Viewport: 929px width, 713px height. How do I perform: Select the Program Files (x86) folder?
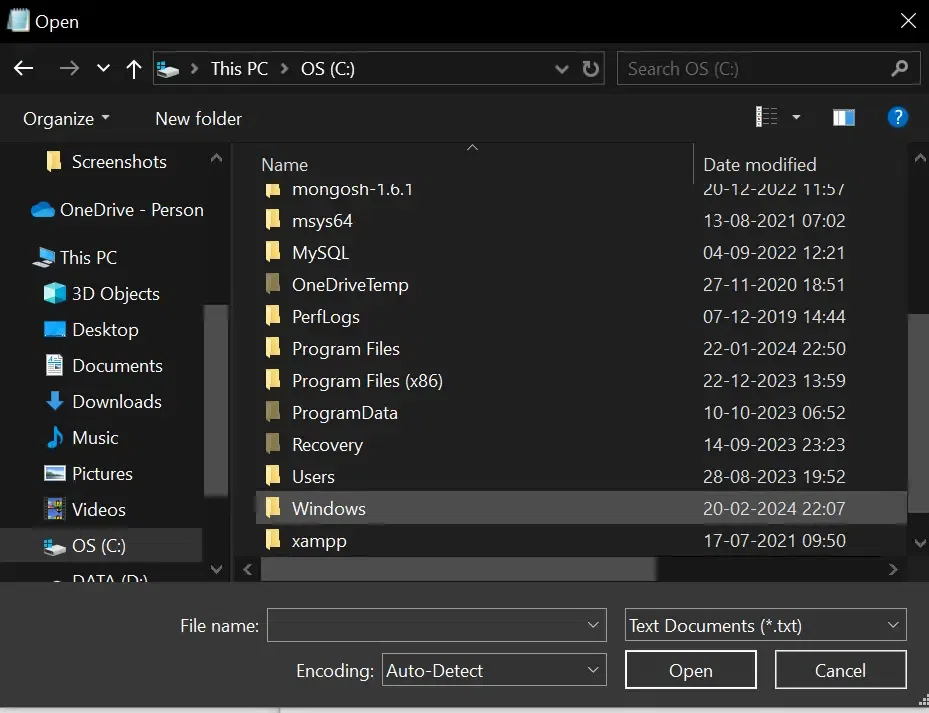pos(367,381)
